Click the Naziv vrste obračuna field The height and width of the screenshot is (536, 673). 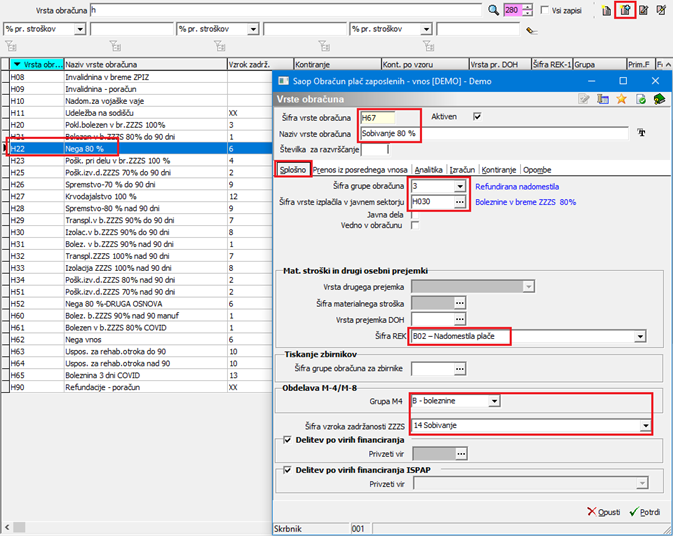[494, 133]
